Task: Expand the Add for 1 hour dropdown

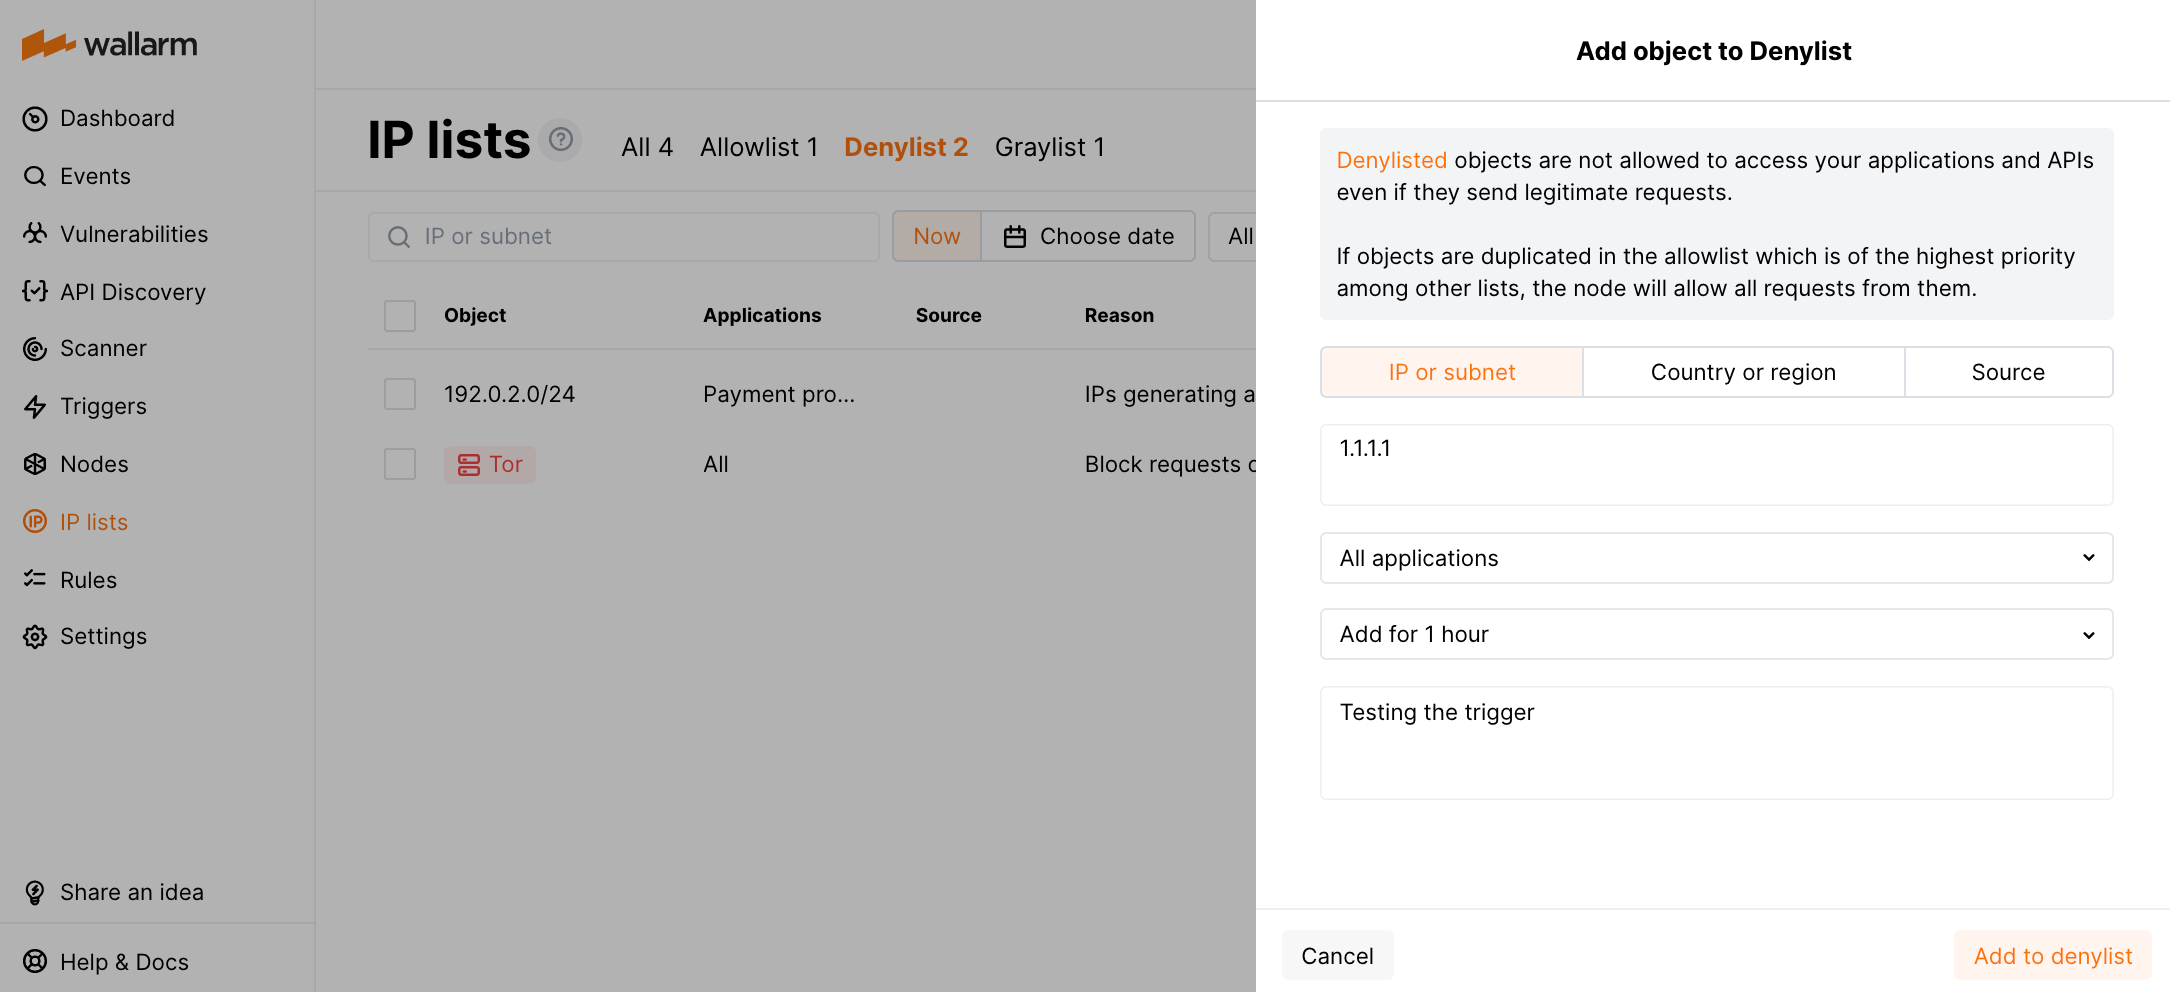Action: [x=1716, y=634]
